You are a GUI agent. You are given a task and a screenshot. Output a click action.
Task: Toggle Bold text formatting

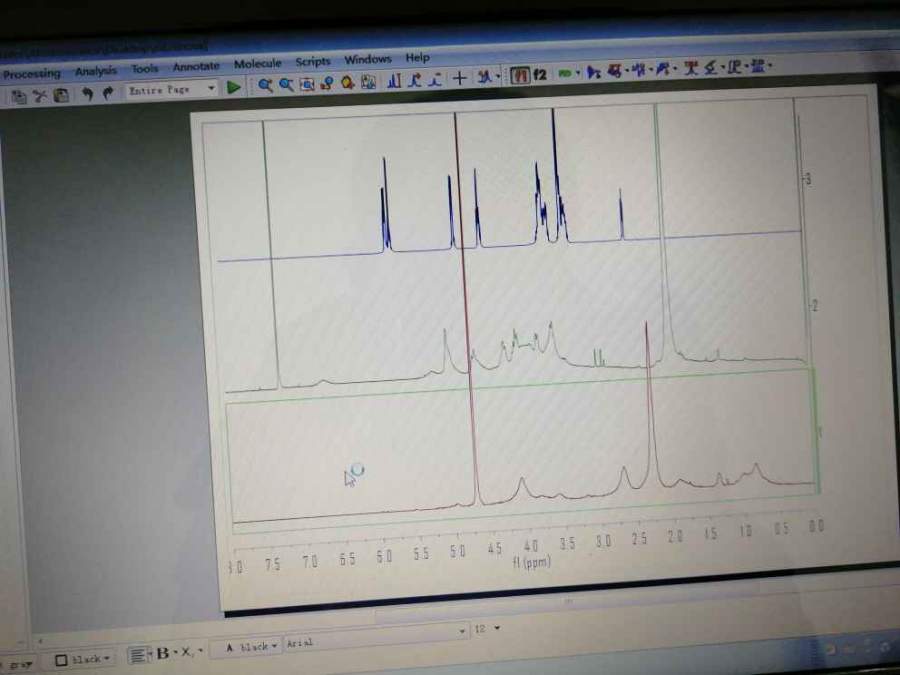[163, 653]
